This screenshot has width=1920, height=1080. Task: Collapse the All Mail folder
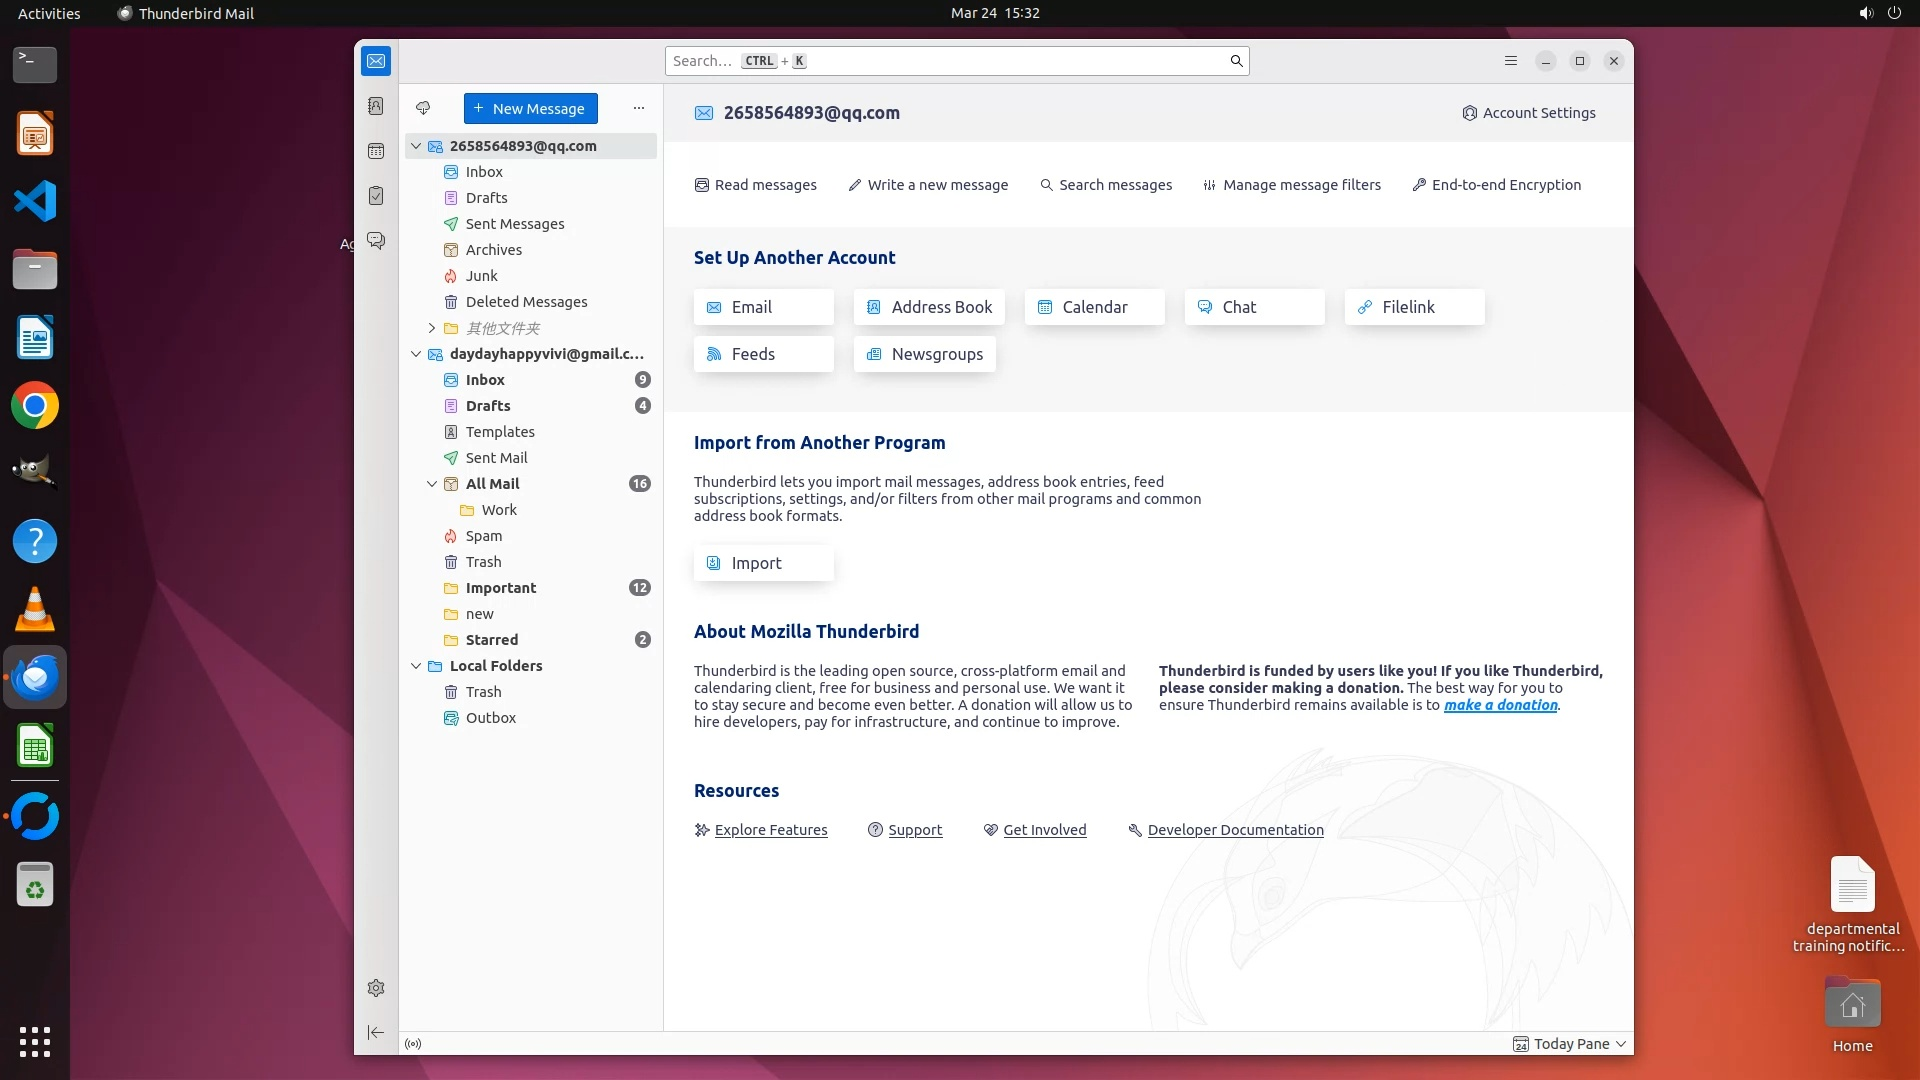click(x=432, y=484)
